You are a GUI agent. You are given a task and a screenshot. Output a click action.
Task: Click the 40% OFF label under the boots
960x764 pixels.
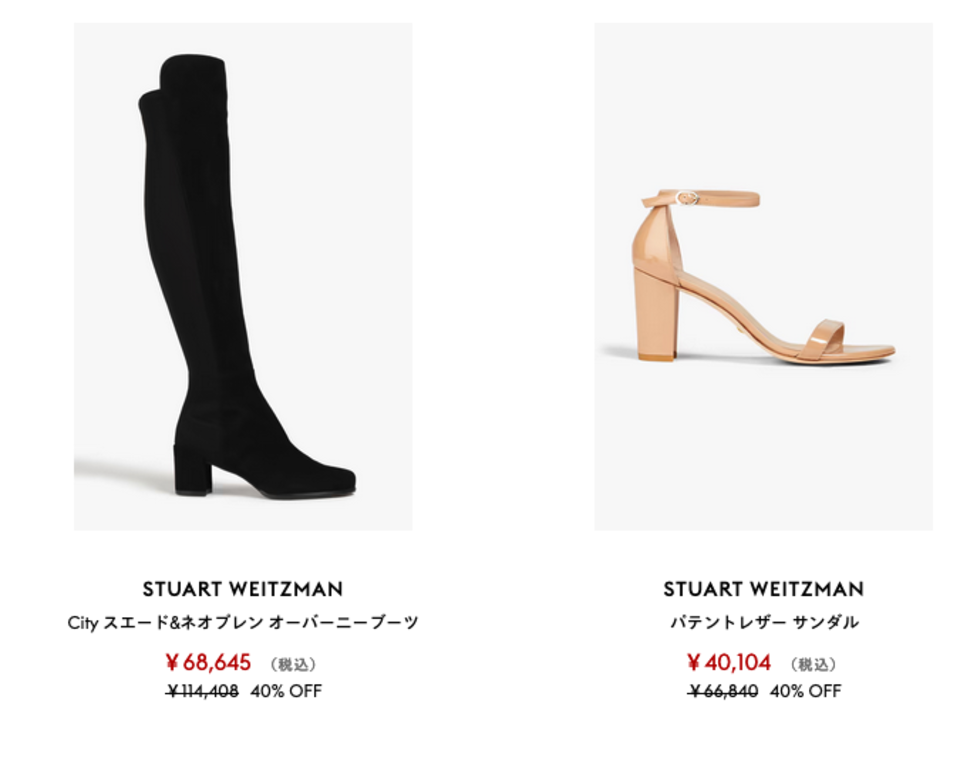point(286,691)
